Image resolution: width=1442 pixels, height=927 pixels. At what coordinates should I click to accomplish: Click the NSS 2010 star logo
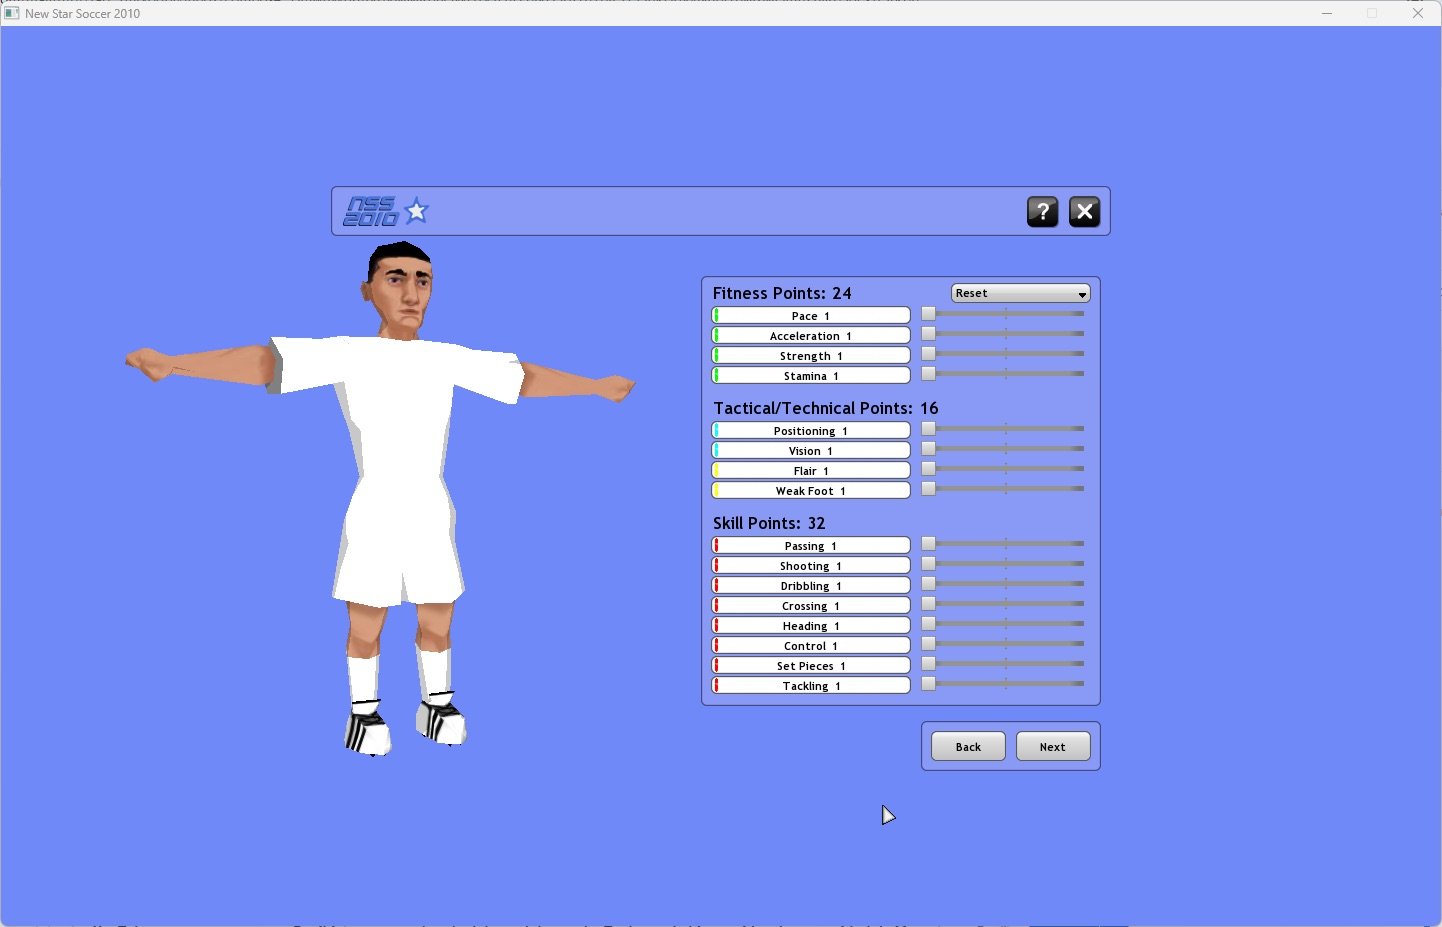click(386, 211)
